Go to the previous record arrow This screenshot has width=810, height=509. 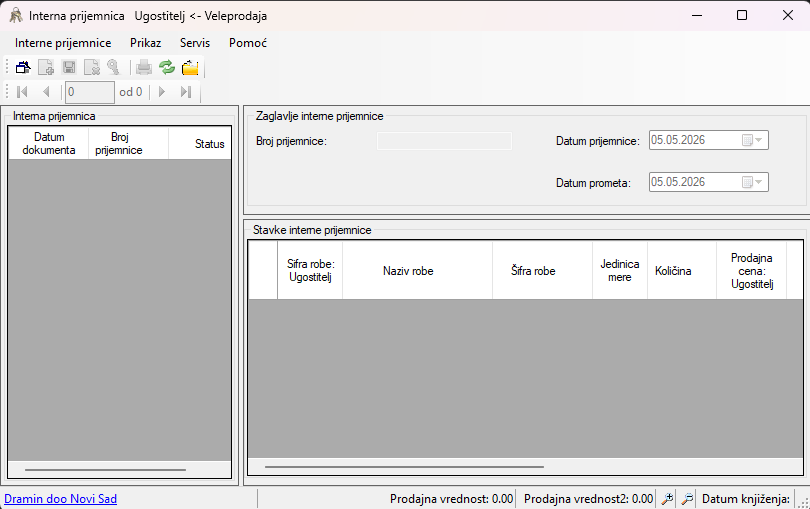pyautogui.click(x=46, y=92)
